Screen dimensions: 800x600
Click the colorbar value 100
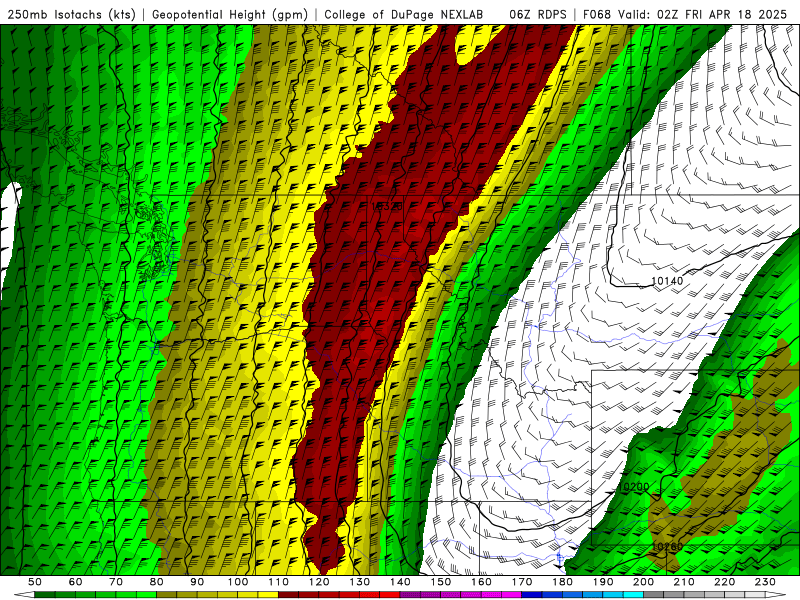(x=238, y=582)
